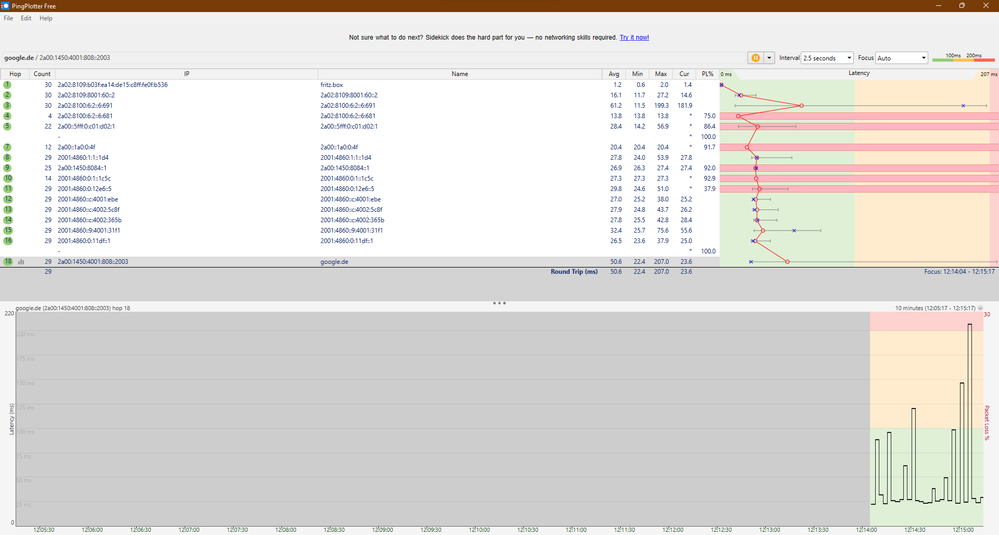Click the hop 3 red latency marker in graph
Screen dimensions: 999x535
click(801, 106)
